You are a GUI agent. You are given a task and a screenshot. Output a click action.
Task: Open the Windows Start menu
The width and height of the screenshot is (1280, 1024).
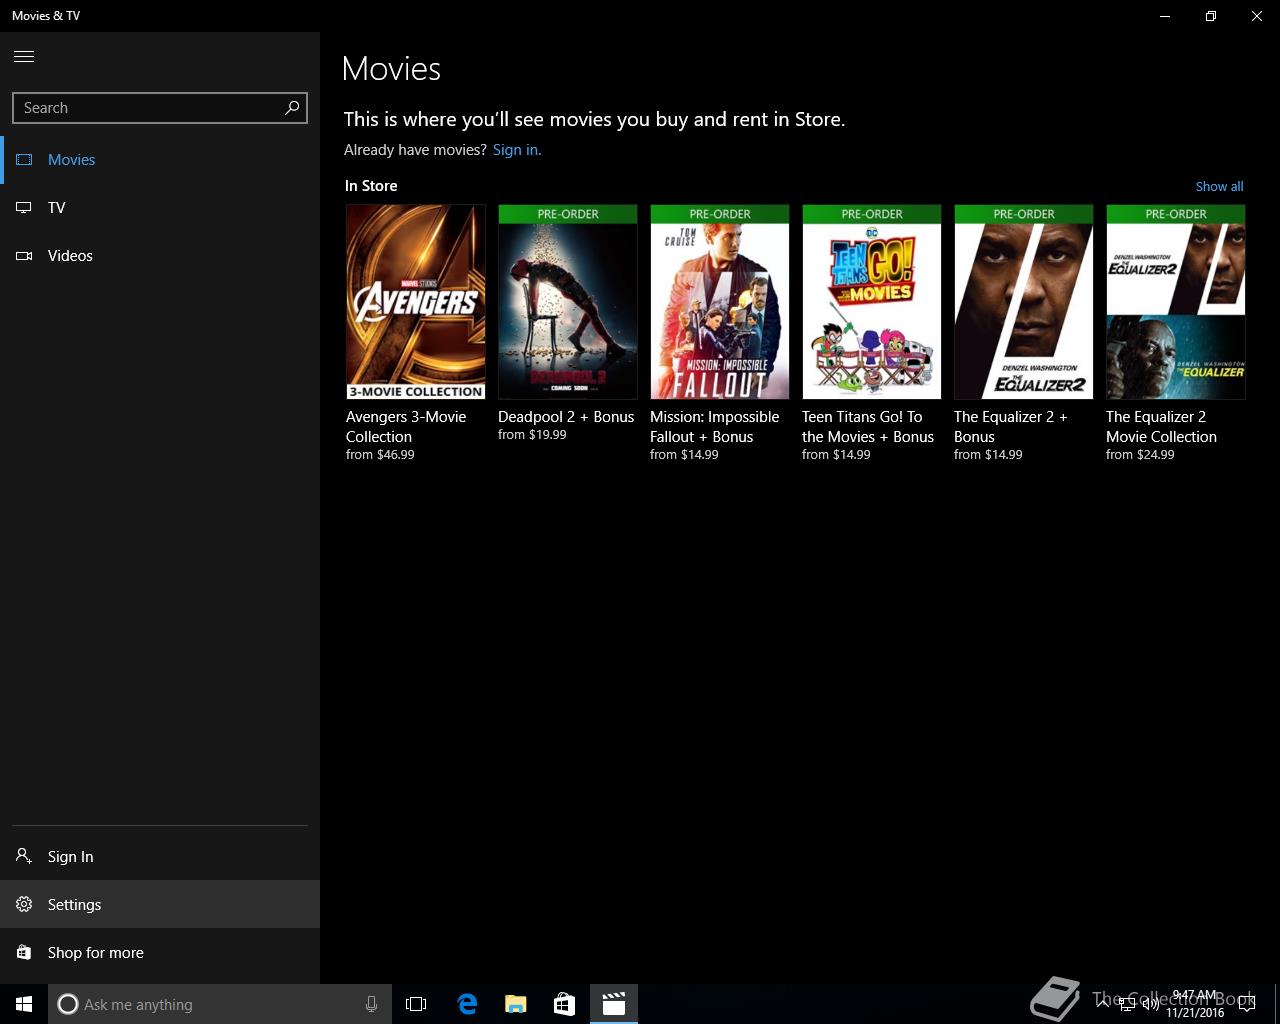[x=24, y=1004]
